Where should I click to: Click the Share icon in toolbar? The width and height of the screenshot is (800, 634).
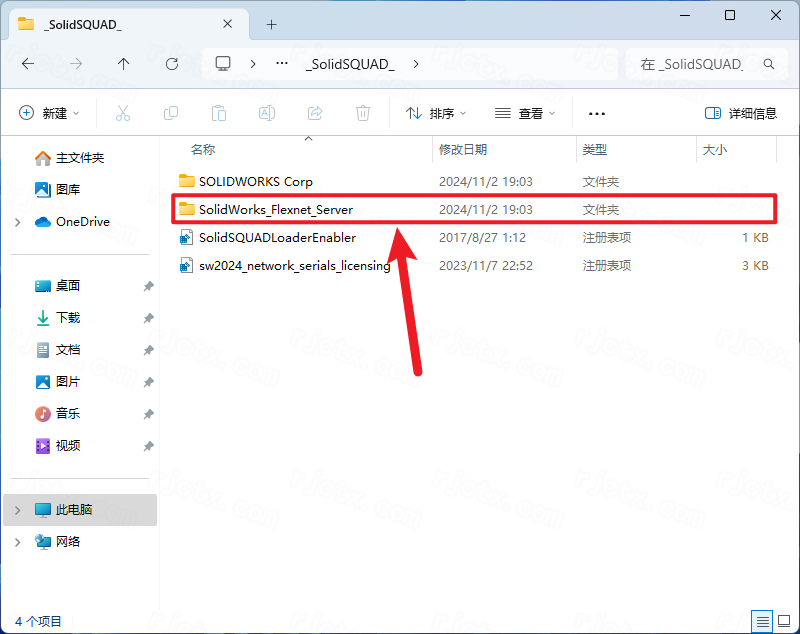(x=315, y=114)
